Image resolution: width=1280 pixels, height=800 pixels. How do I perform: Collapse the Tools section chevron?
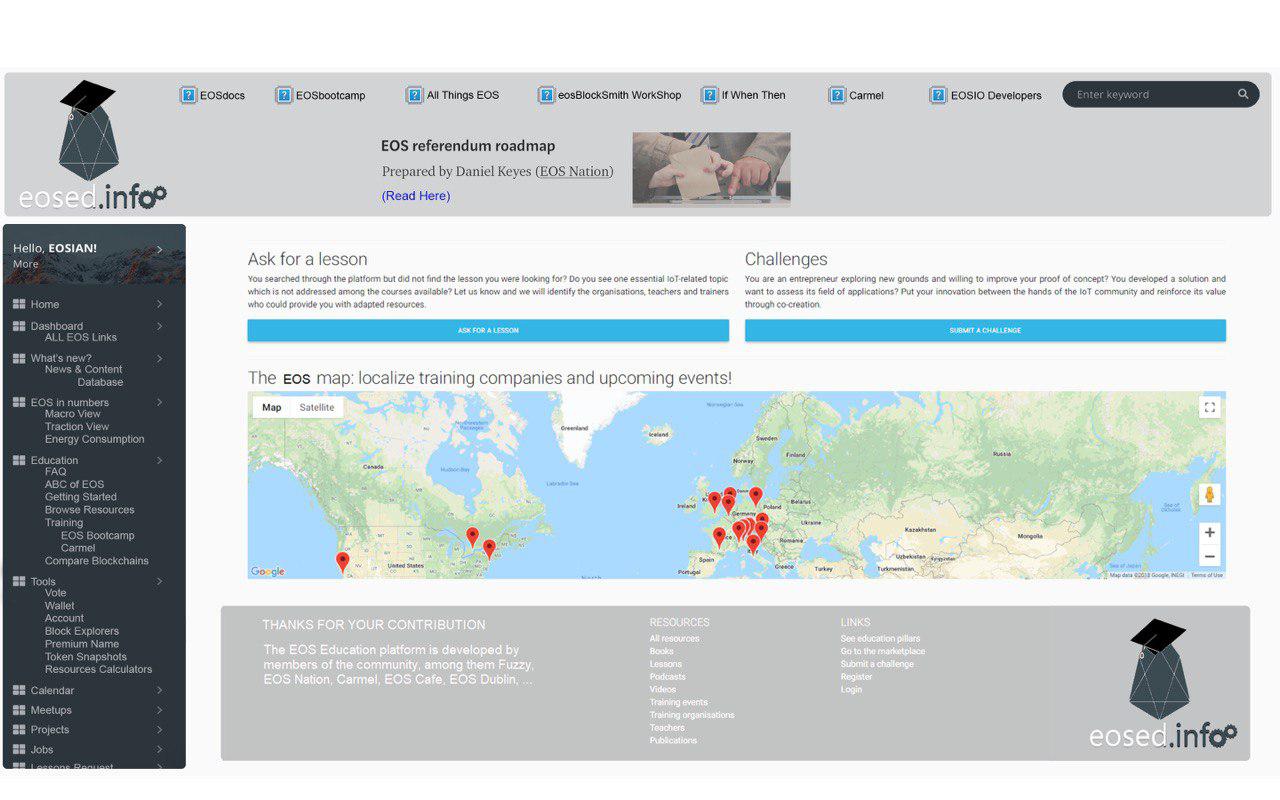click(x=160, y=581)
